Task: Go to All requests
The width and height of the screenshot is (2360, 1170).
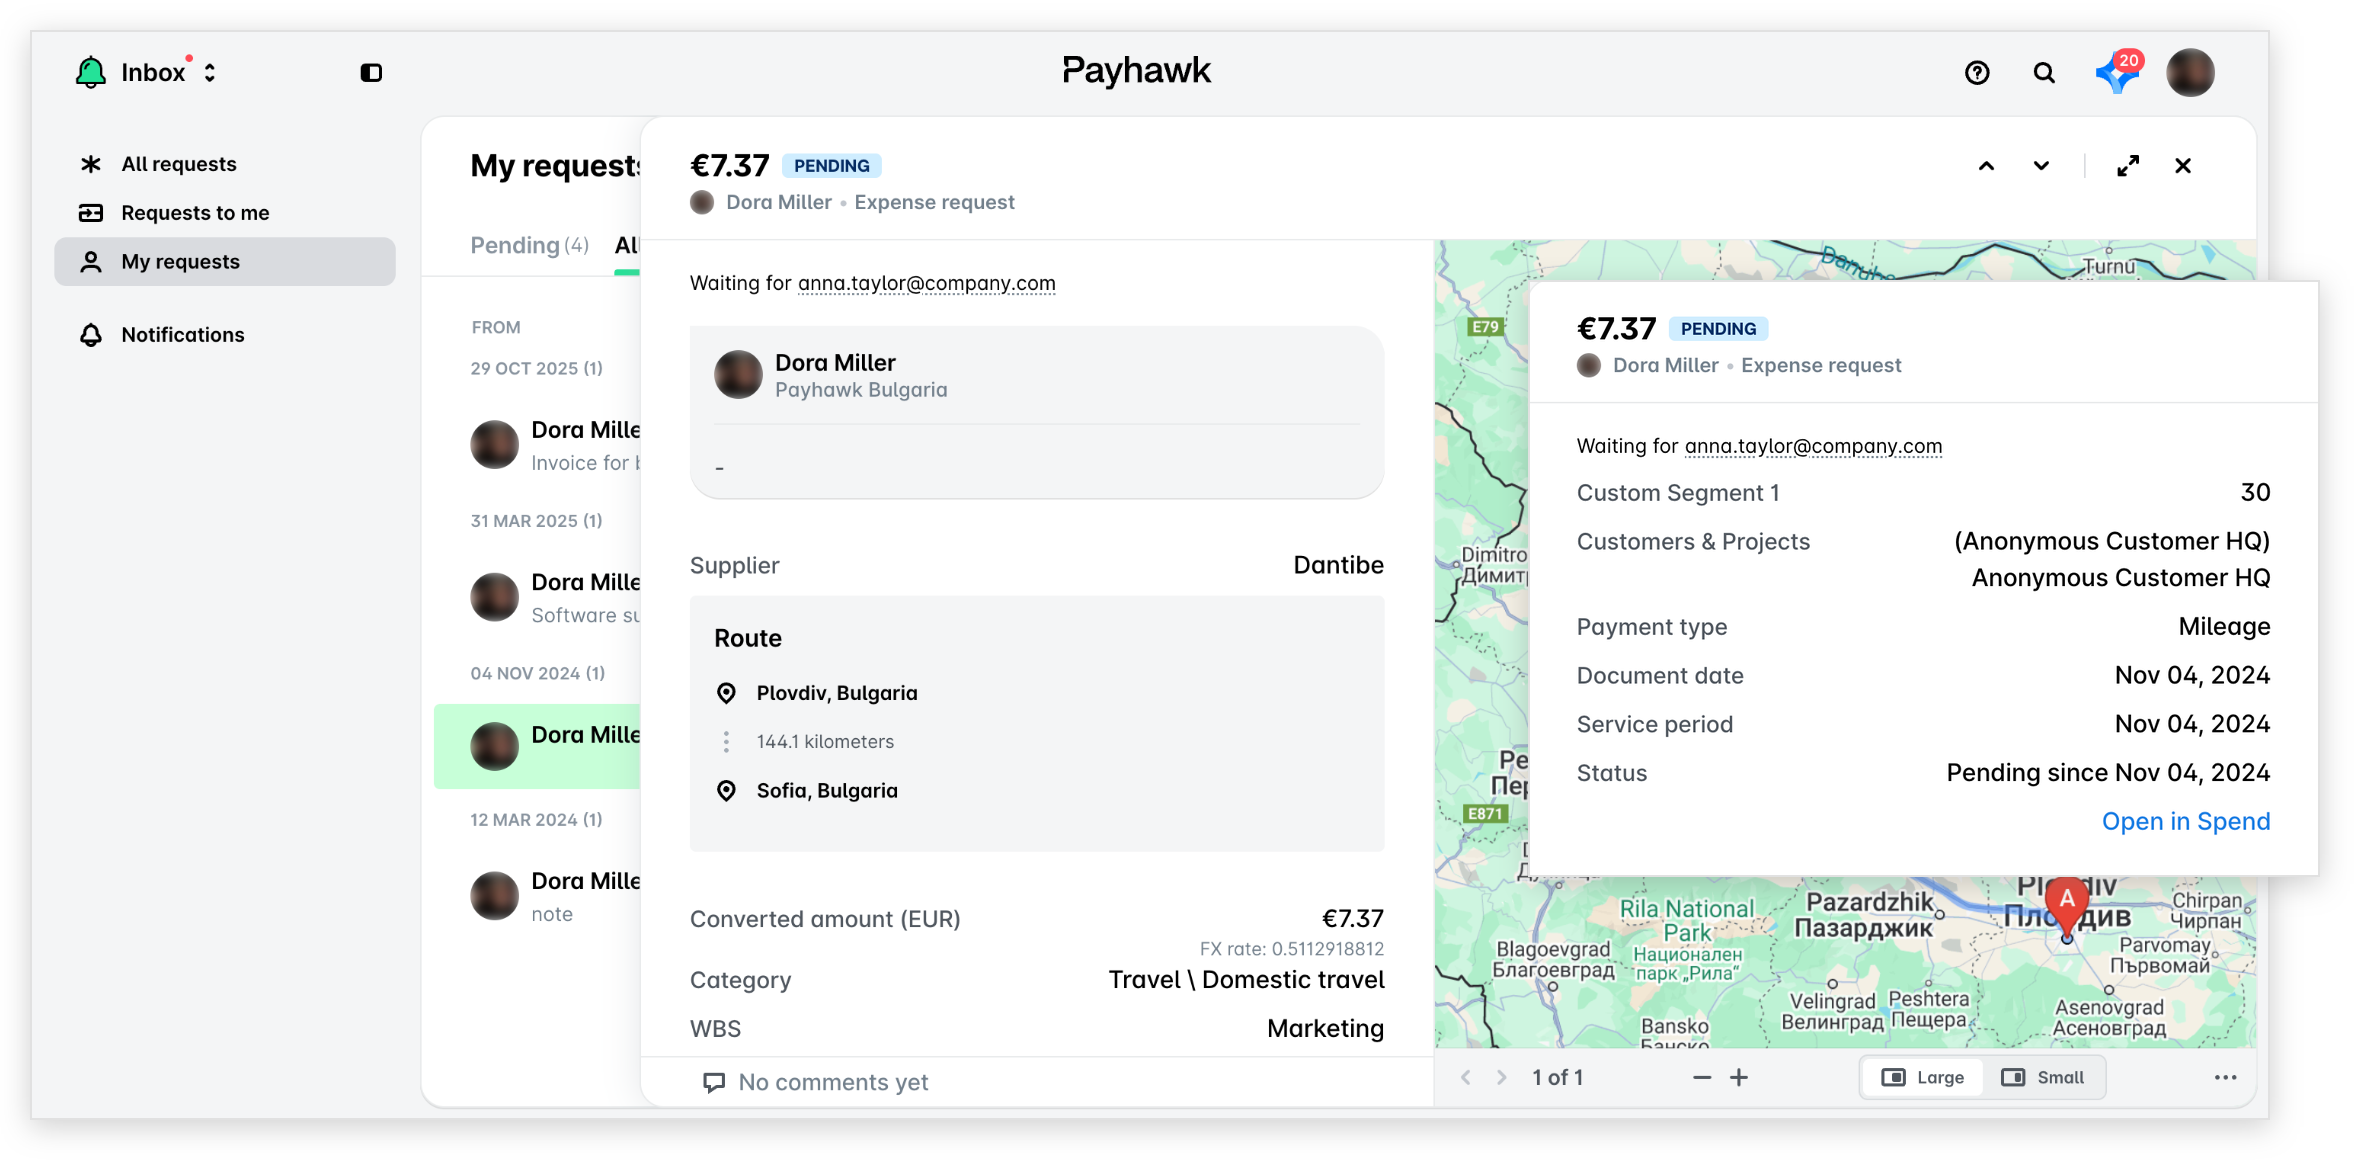Action: 224,164
